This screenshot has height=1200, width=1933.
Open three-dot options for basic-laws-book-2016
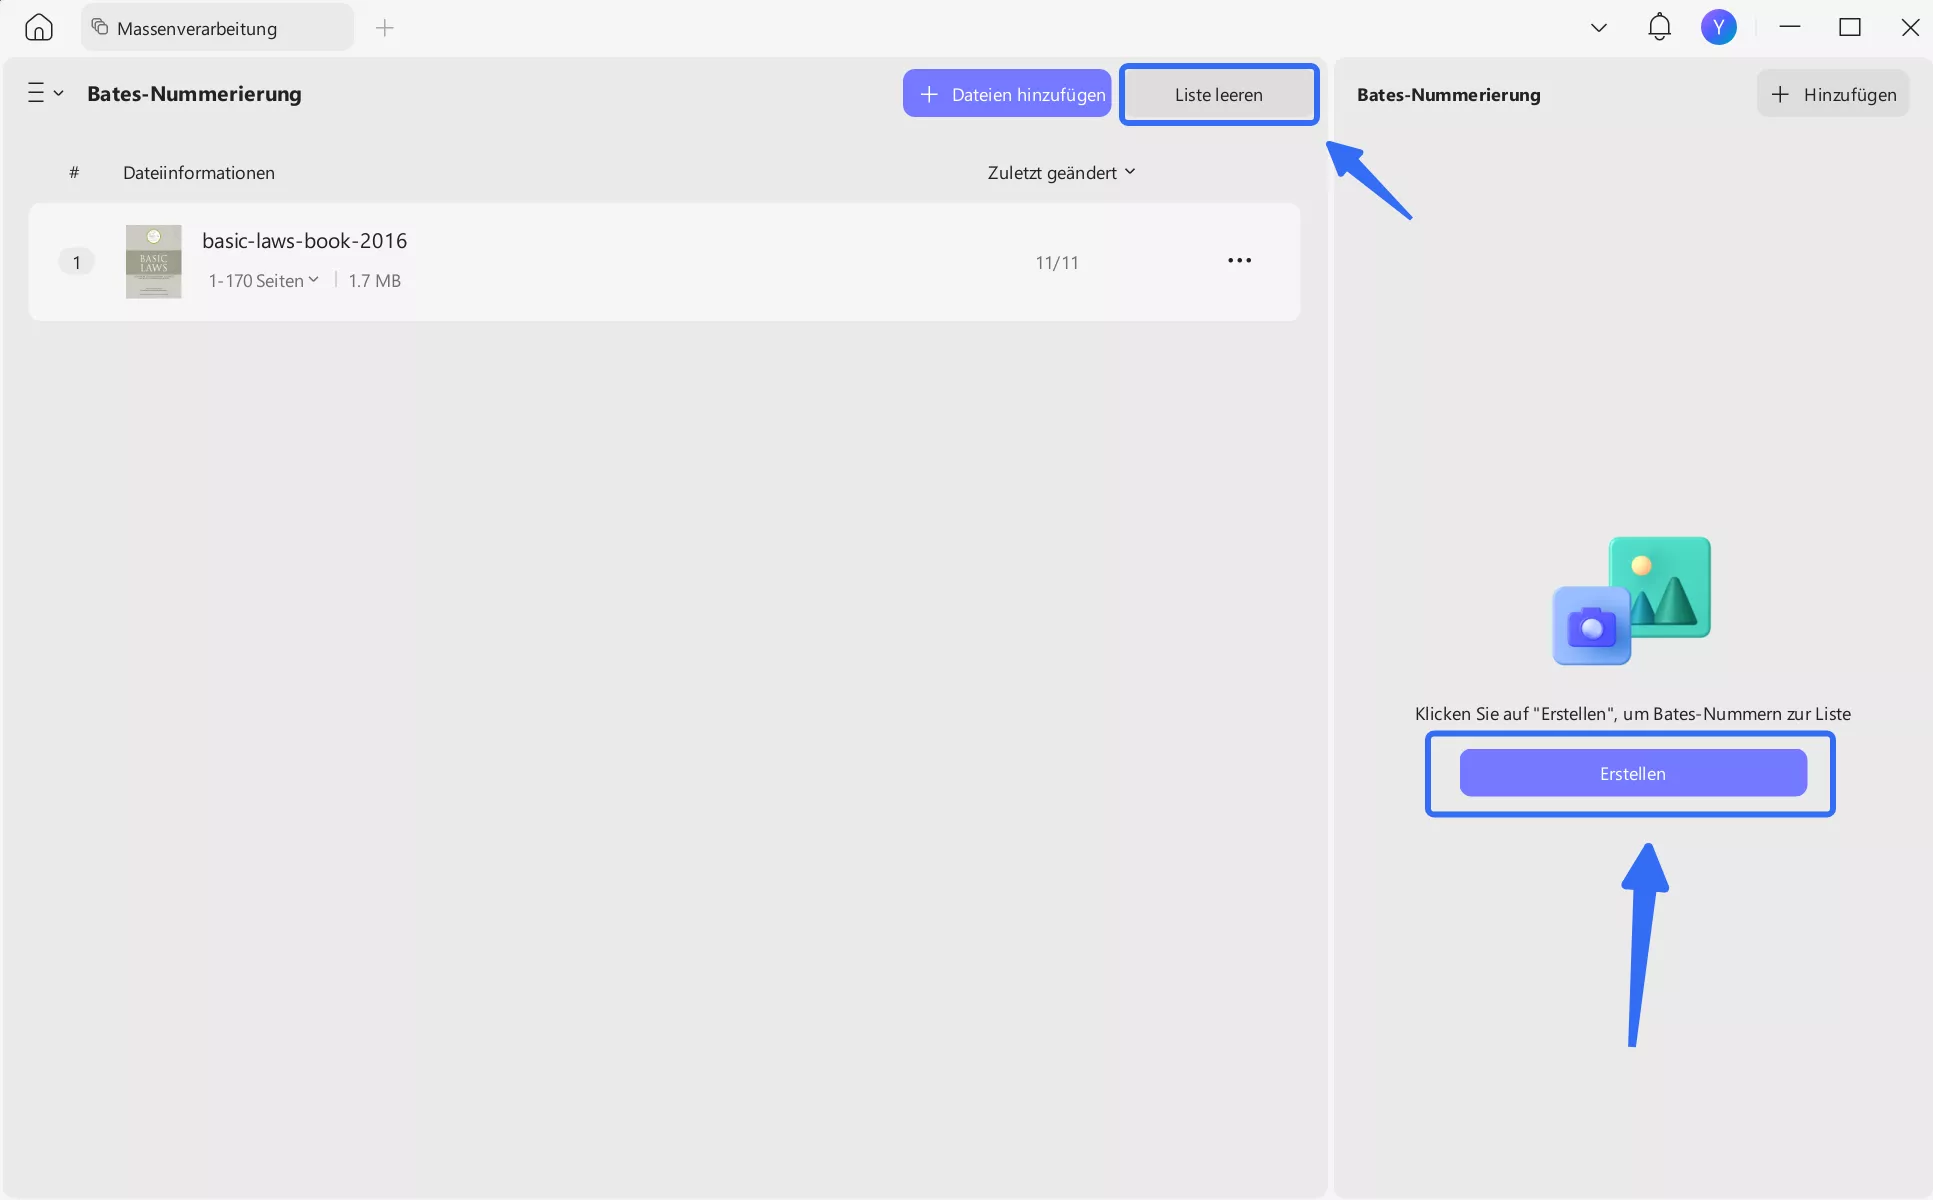click(x=1239, y=261)
